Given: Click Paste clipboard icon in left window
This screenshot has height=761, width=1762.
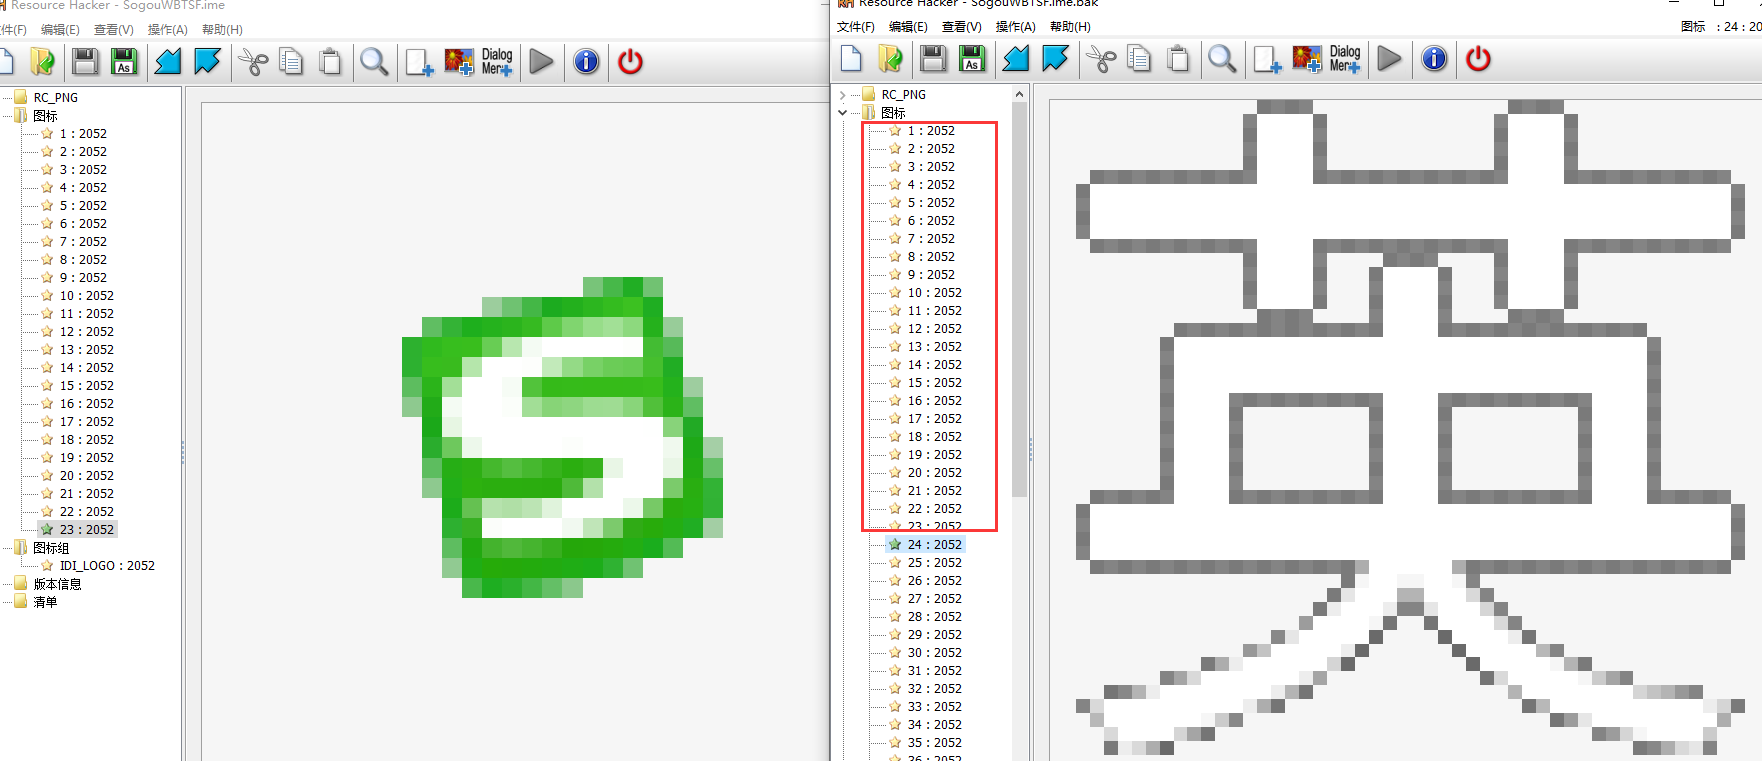Looking at the screenshot, I should tap(330, 62).
